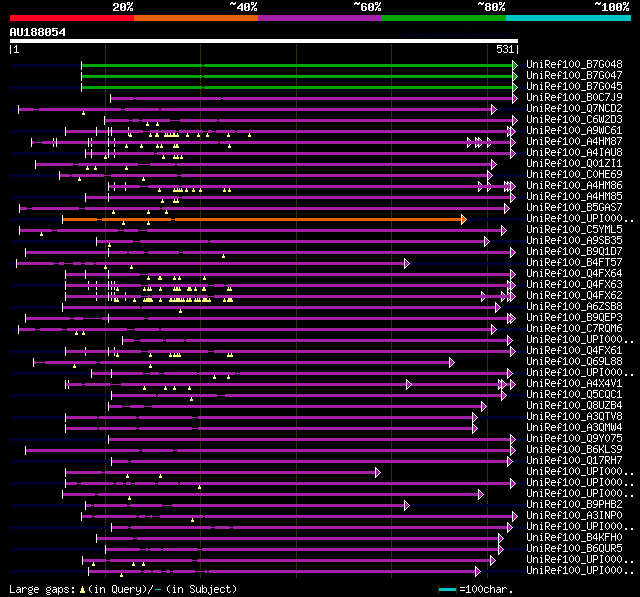Click on UniRef100_A9WC61 label
Screen dimensions: 640x597
click(574, 131)
